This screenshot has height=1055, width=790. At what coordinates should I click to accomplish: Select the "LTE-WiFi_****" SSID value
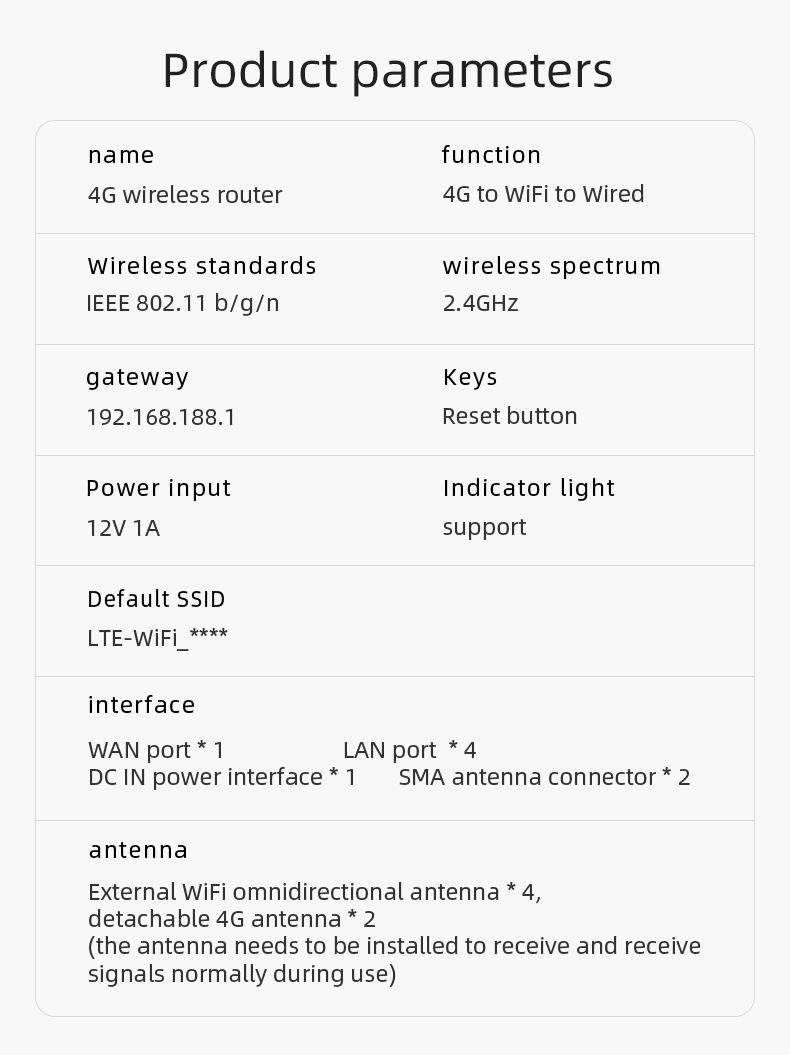click(157, 637)
